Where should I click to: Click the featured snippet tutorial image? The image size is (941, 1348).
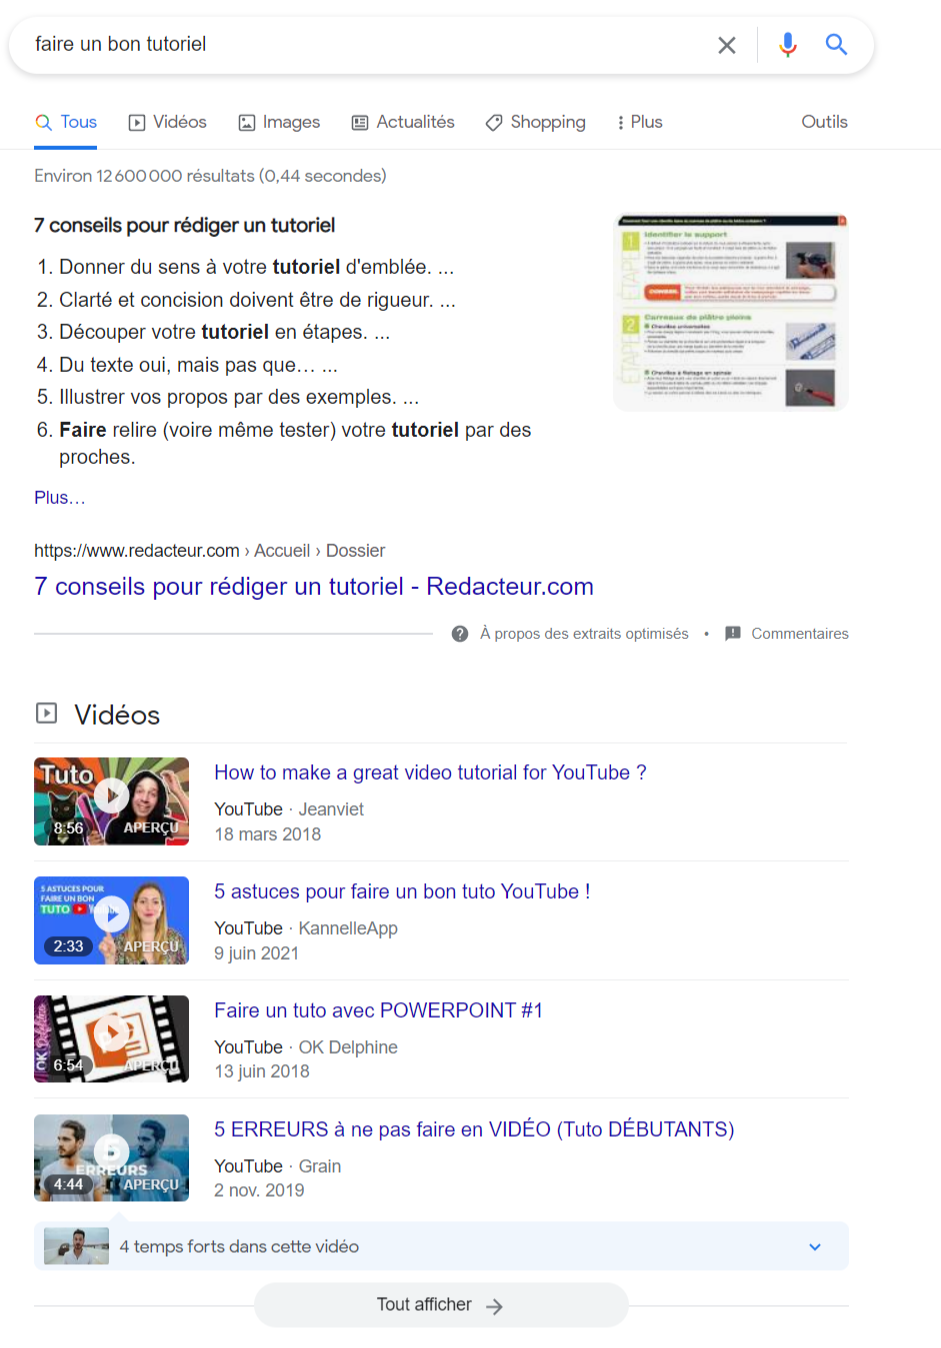tap(730, 313)
